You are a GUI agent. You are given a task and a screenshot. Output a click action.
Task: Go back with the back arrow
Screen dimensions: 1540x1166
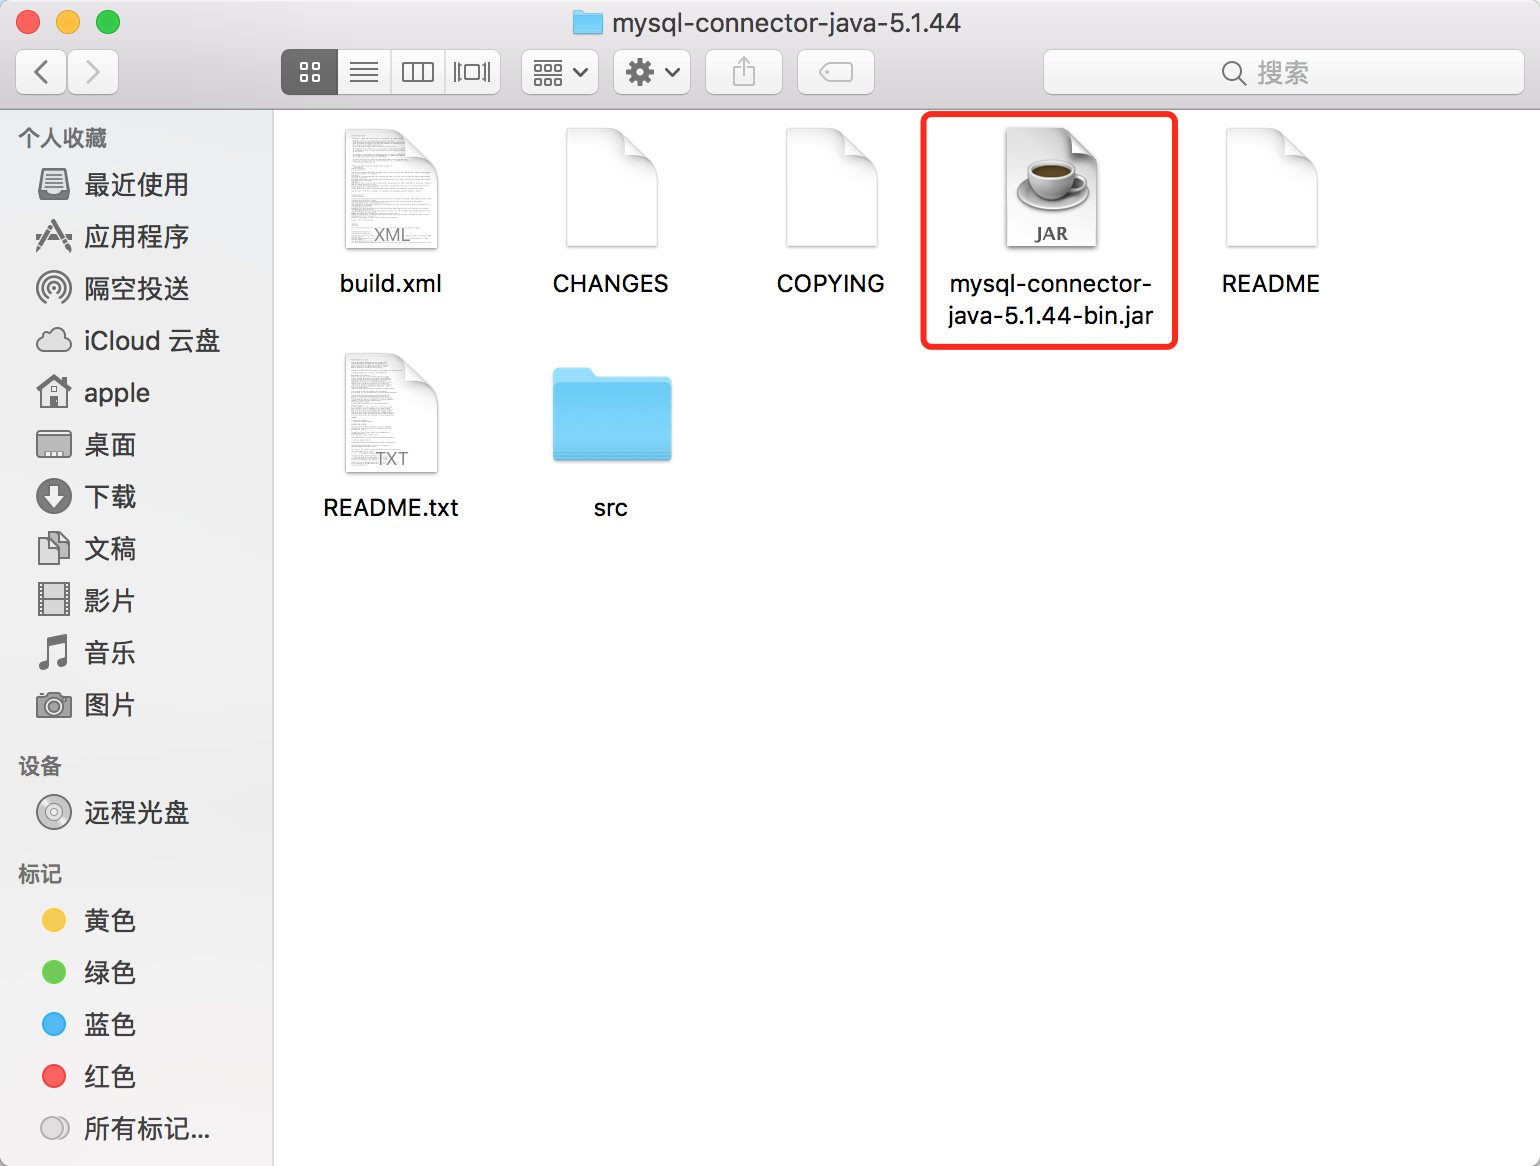[42, 72]
